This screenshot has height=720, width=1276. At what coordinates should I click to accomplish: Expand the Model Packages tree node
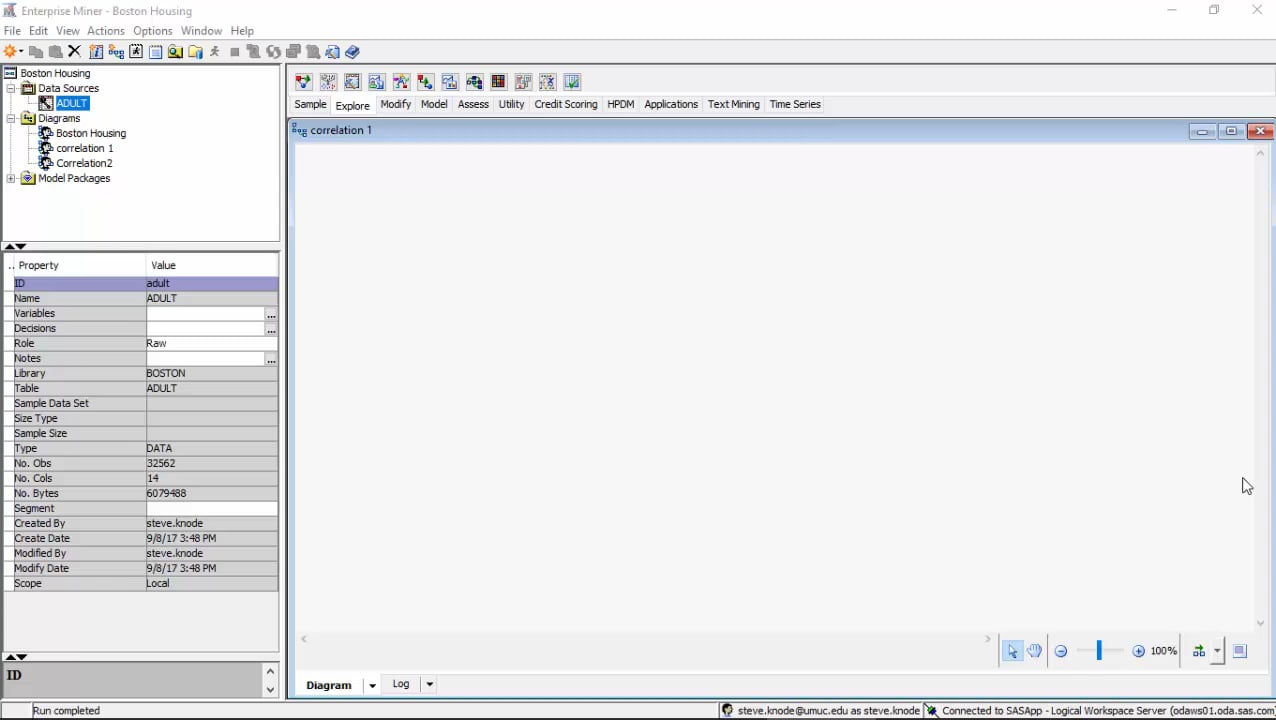[11, 178]
